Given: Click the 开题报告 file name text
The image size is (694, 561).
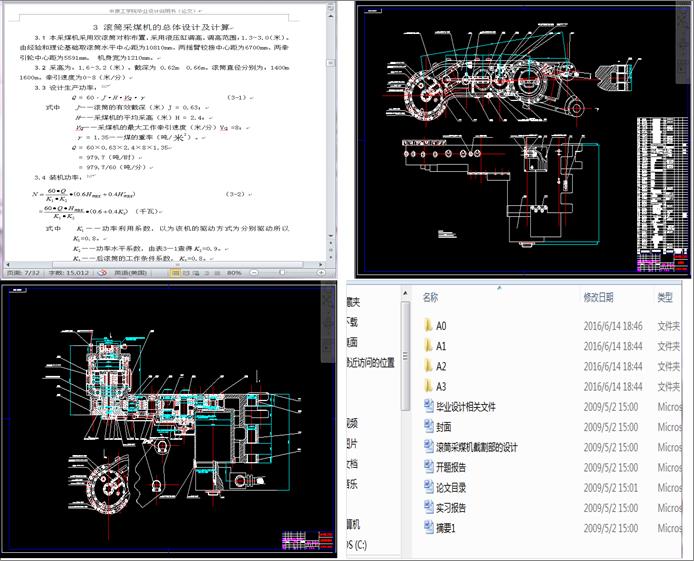Looking at the screenshot, I should pyautogui.click(x=451, y=467).
